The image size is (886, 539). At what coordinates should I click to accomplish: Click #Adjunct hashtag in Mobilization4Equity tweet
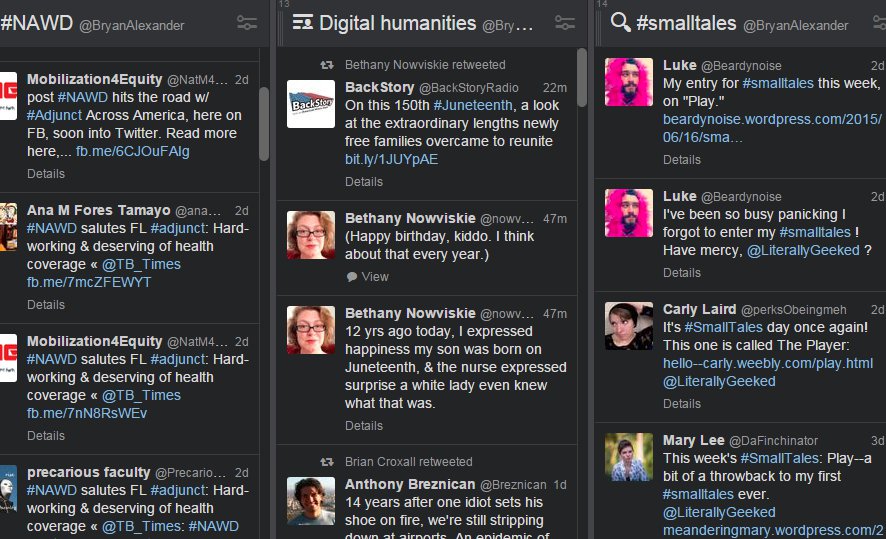point(54,115)
